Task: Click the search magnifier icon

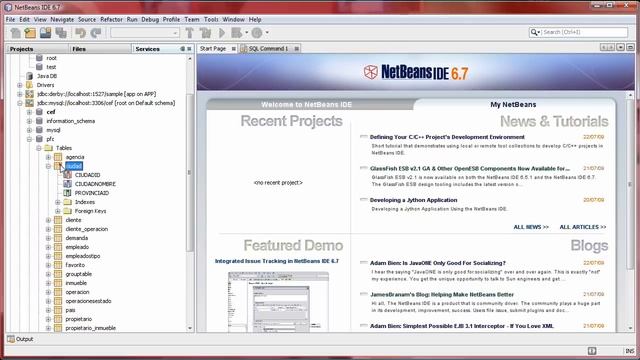Action: 533,32
